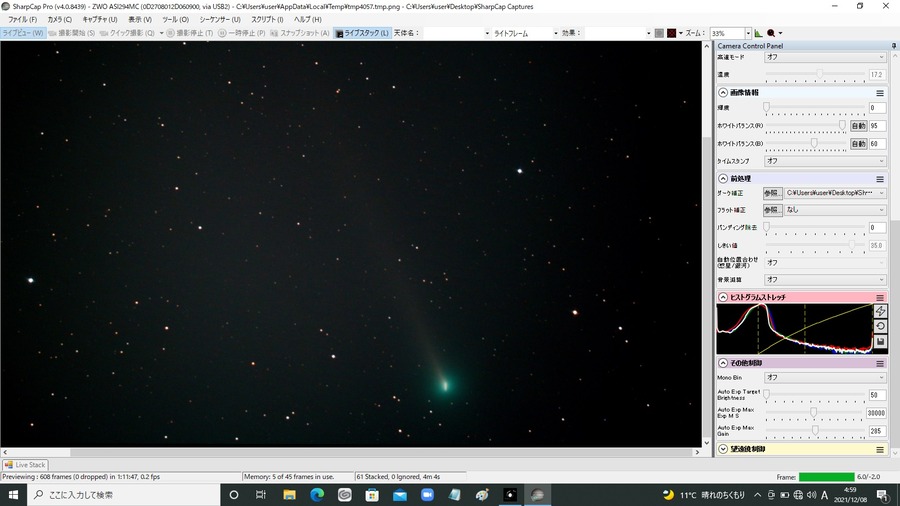This screenshot has height=506, width=900.
Task: Open Zoom from the taskbar
Action: click(x=427, y=495)
